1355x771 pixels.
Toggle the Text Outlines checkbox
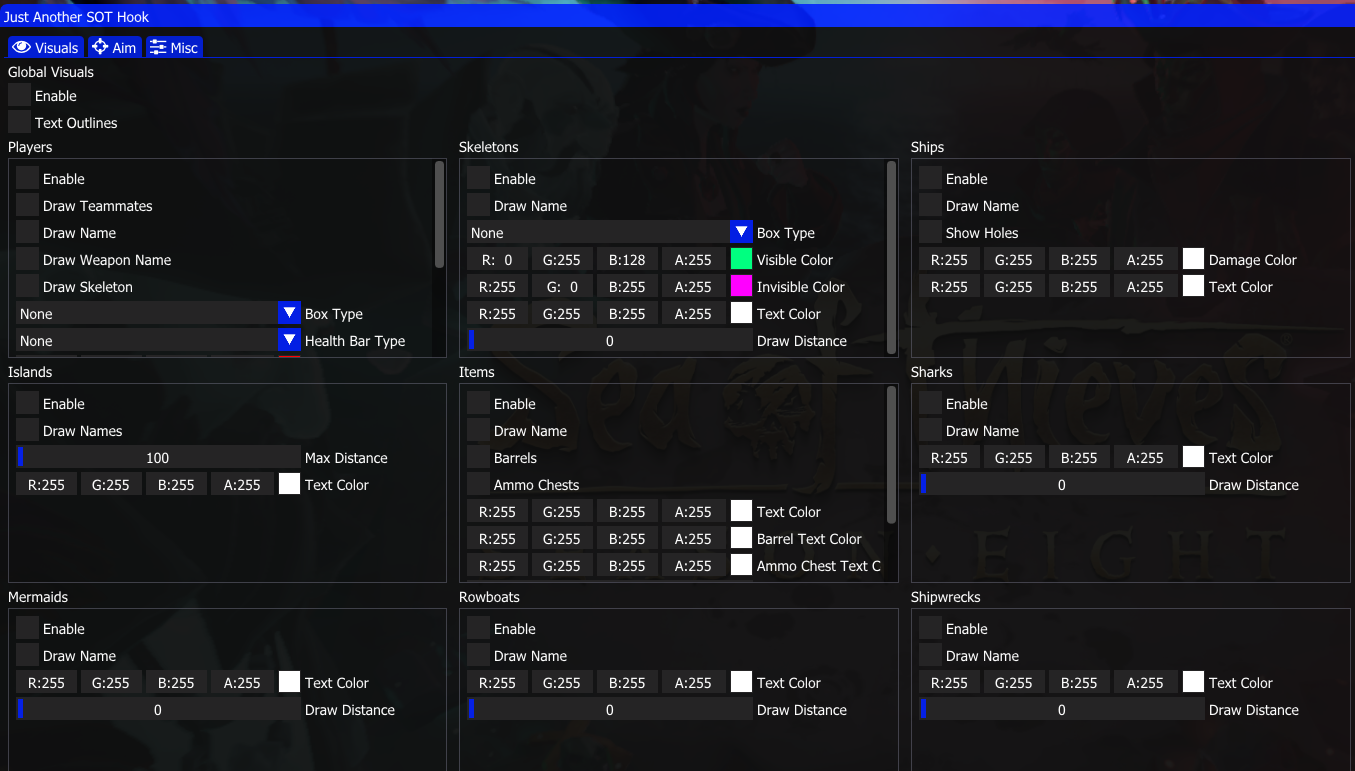coord(19,123)
